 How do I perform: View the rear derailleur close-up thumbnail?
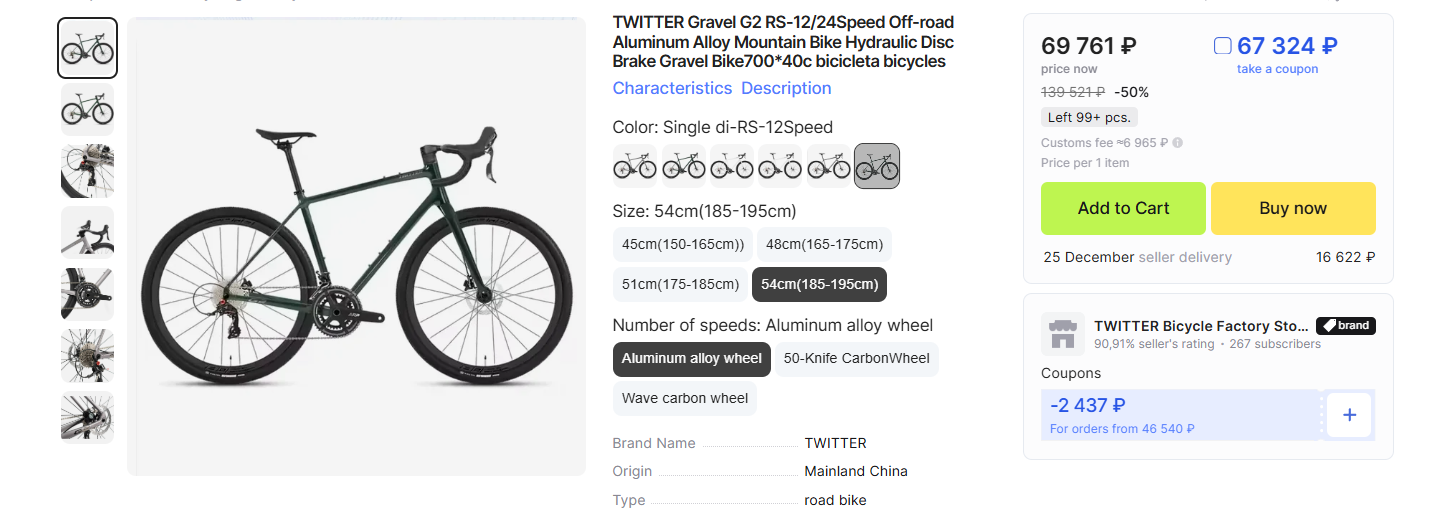tap(87, 171)
